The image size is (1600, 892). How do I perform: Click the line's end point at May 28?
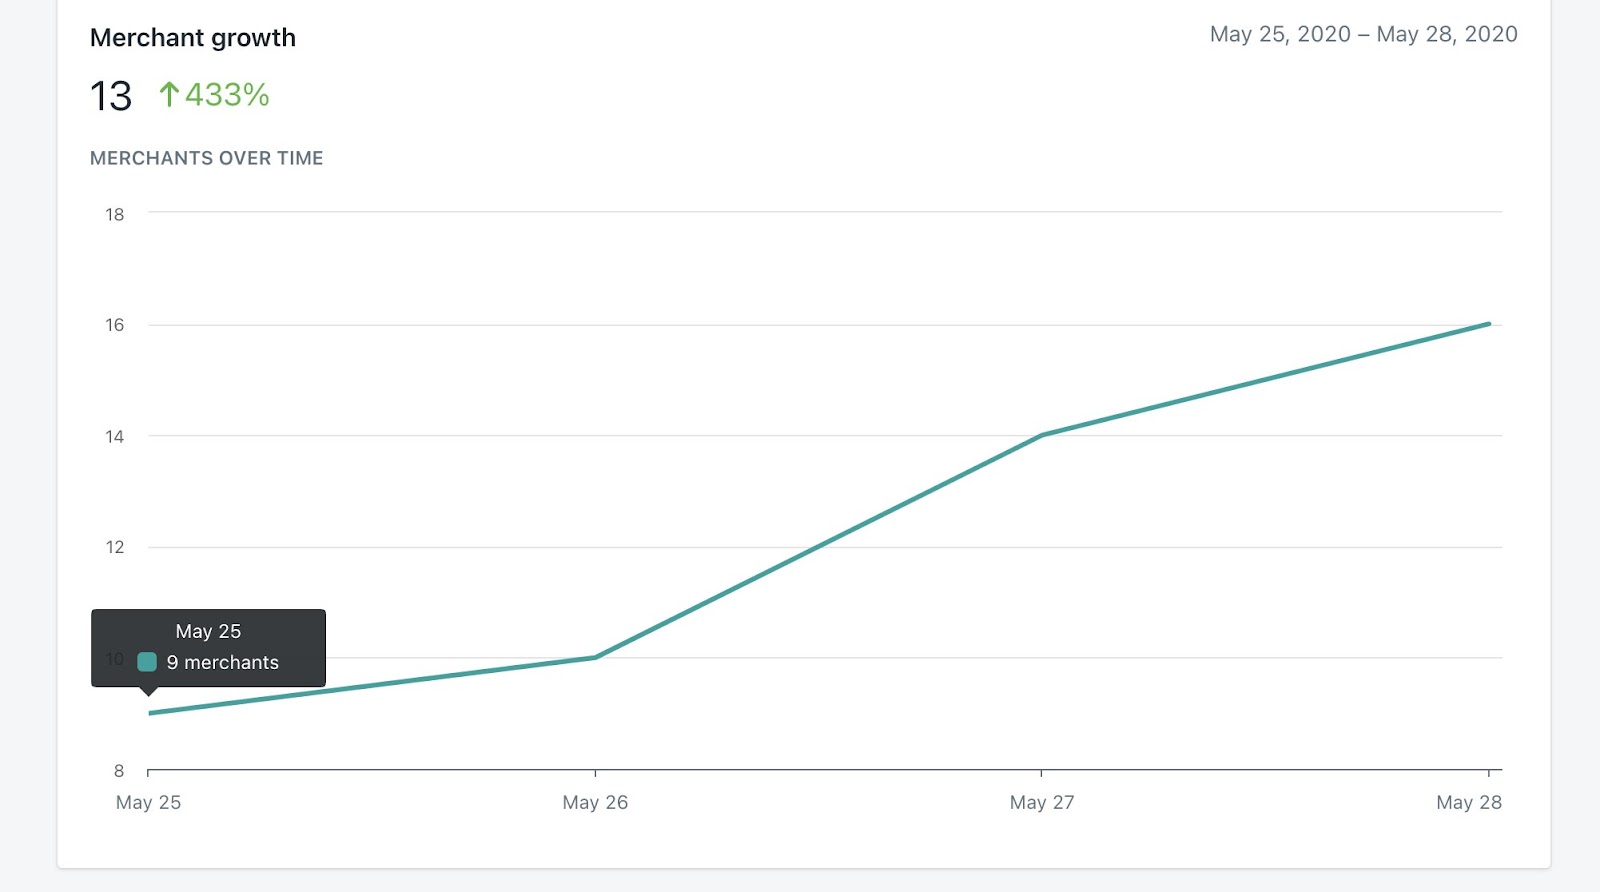point(1489,324)
